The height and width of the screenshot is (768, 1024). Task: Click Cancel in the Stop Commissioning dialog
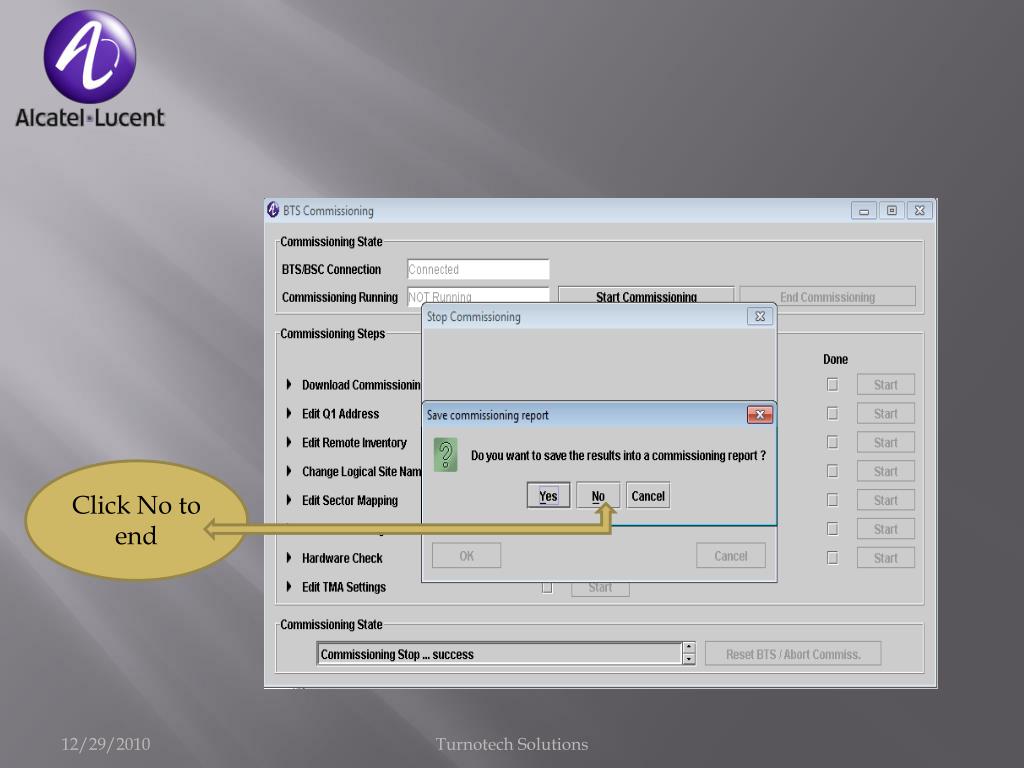(730, 556)
